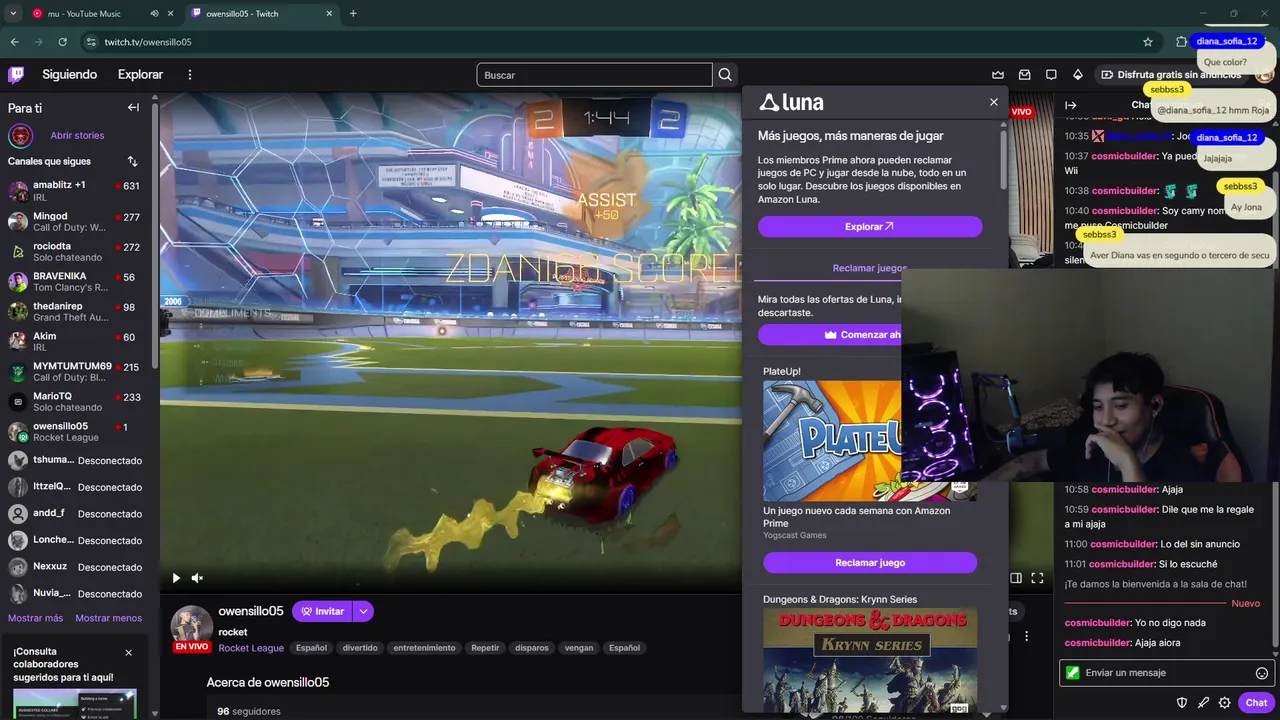The width and height of the screenshot is (1280, 720).
Task: Sort followed channels list
Action: coord(132,161)
